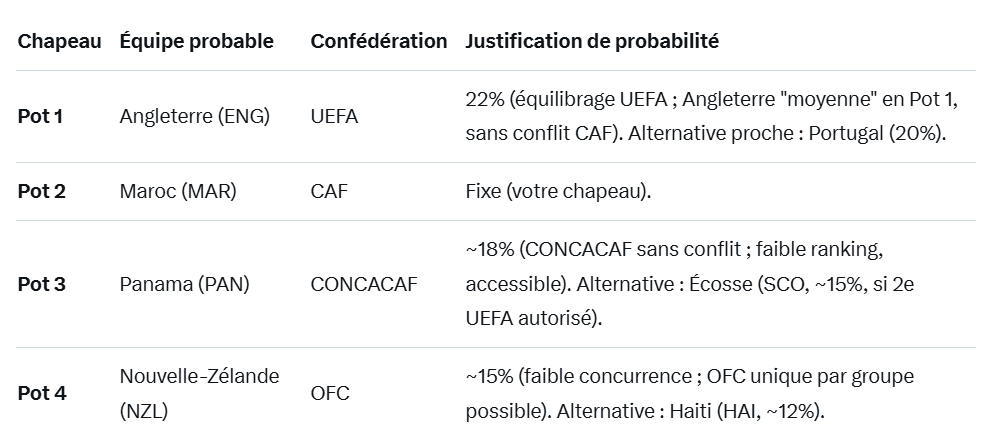
Task: Select the UEFA confederation cell
Action: coord(334,116)
